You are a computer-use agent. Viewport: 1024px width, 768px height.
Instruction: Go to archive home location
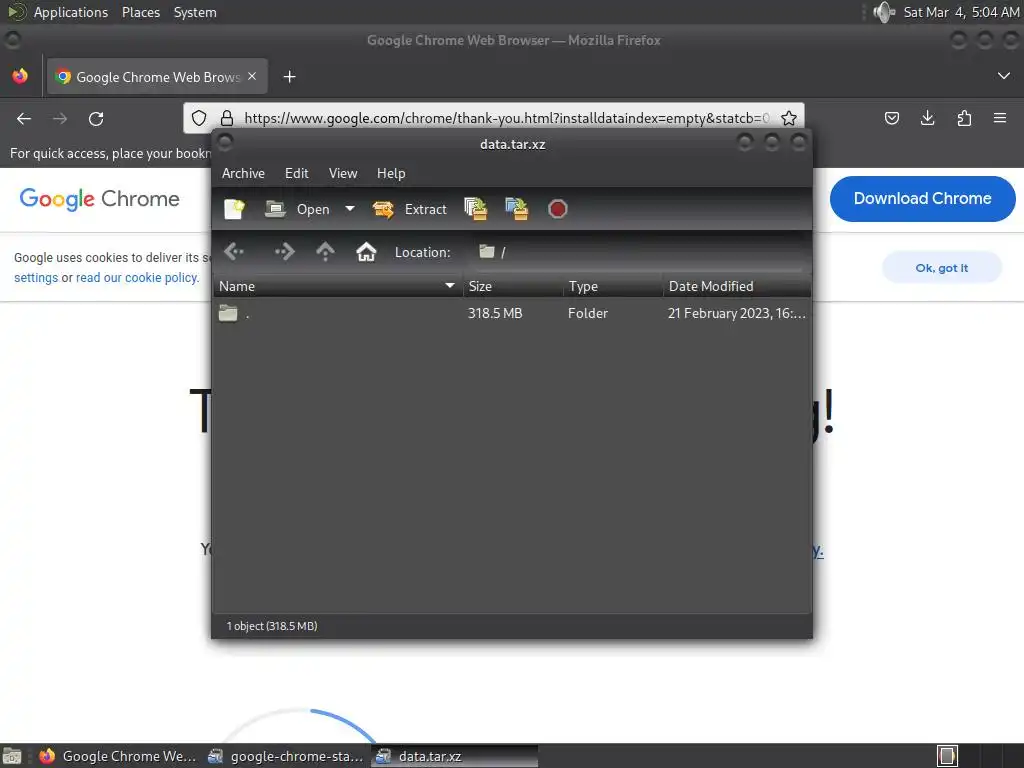[x=366, y=251]
